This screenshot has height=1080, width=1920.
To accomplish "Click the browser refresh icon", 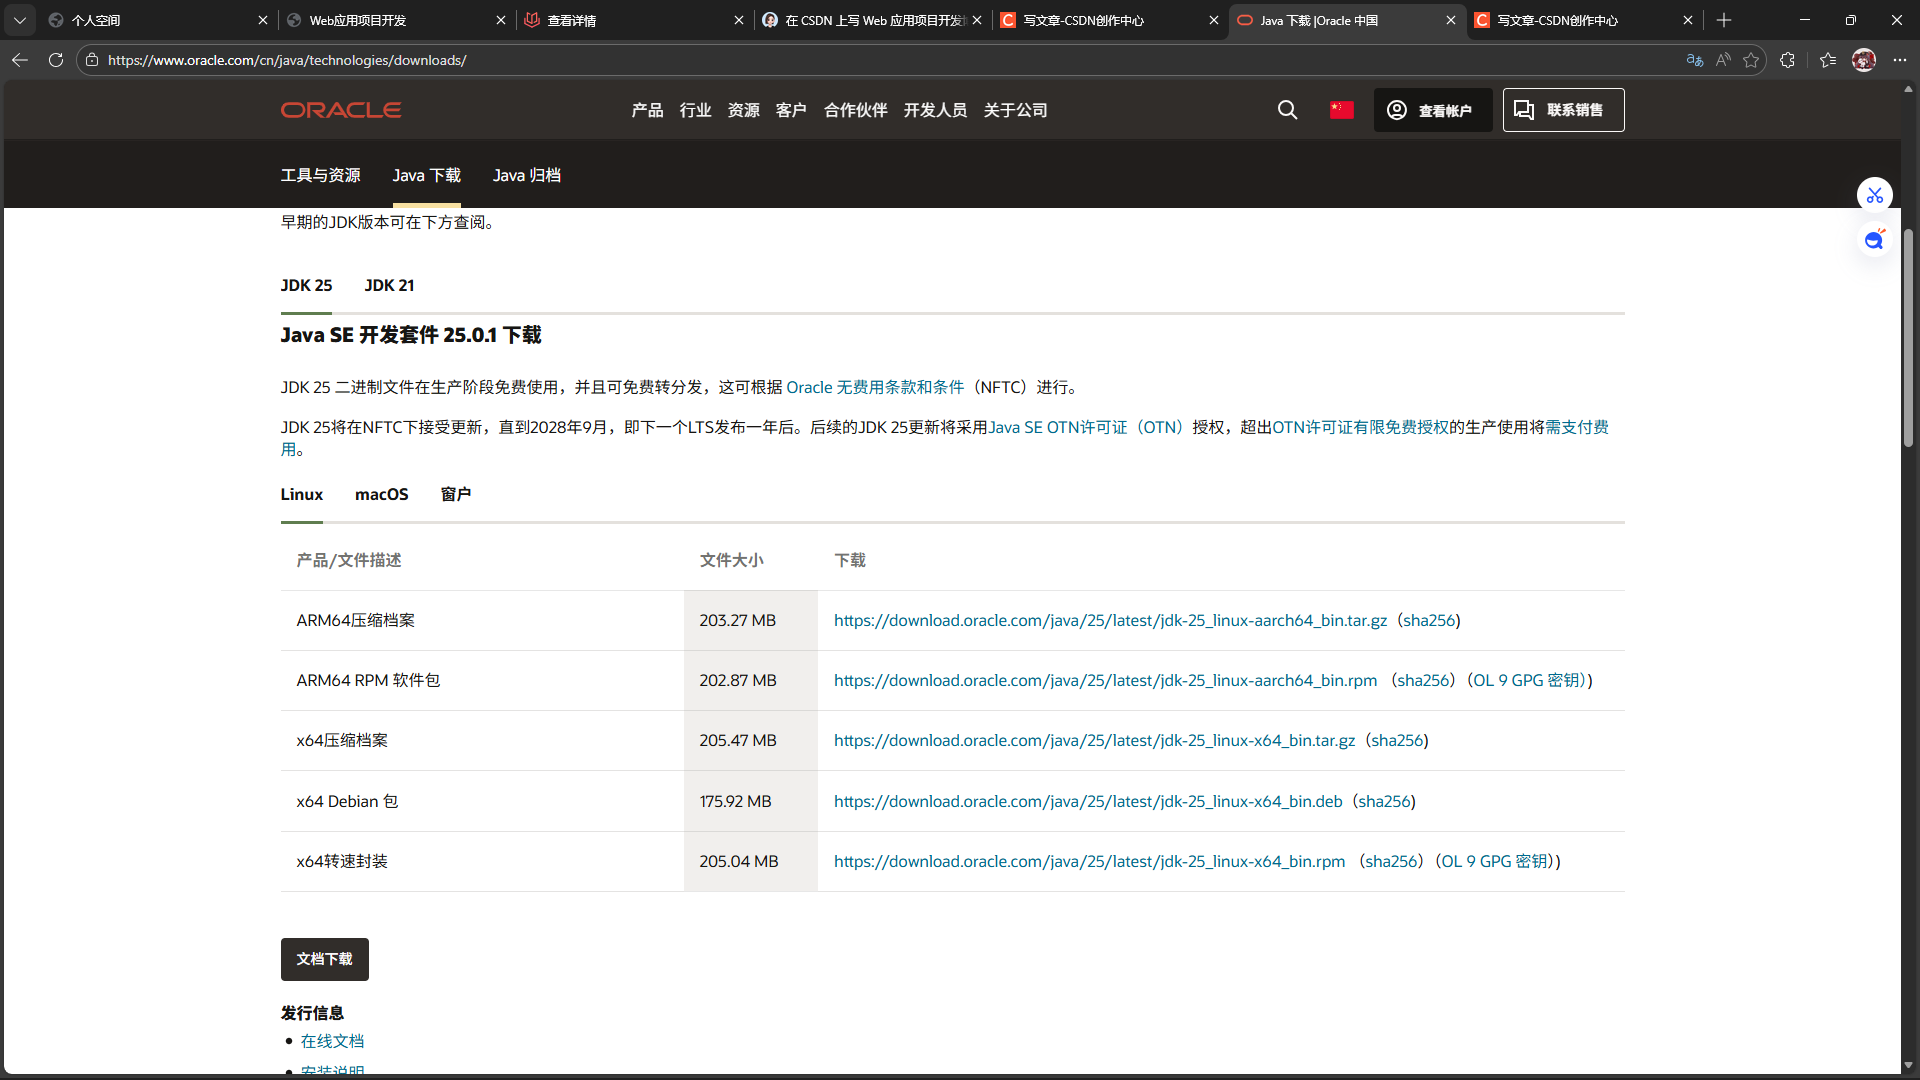I will click(x=56, y=60).
